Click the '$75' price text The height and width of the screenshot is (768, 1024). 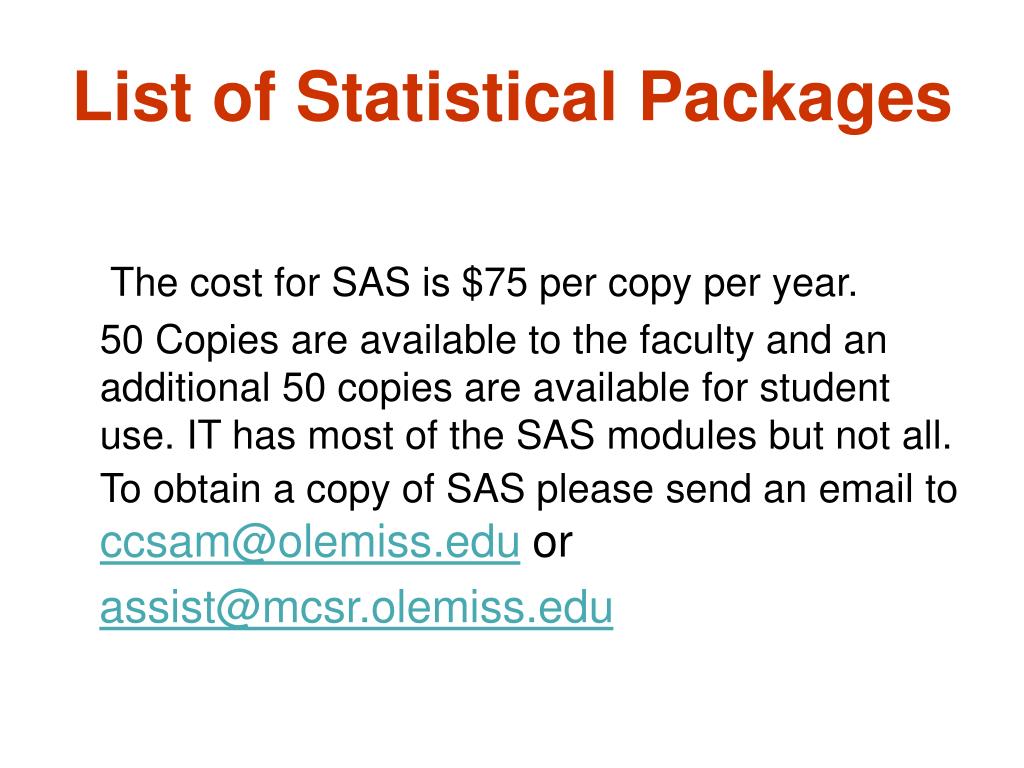point(494,282)
